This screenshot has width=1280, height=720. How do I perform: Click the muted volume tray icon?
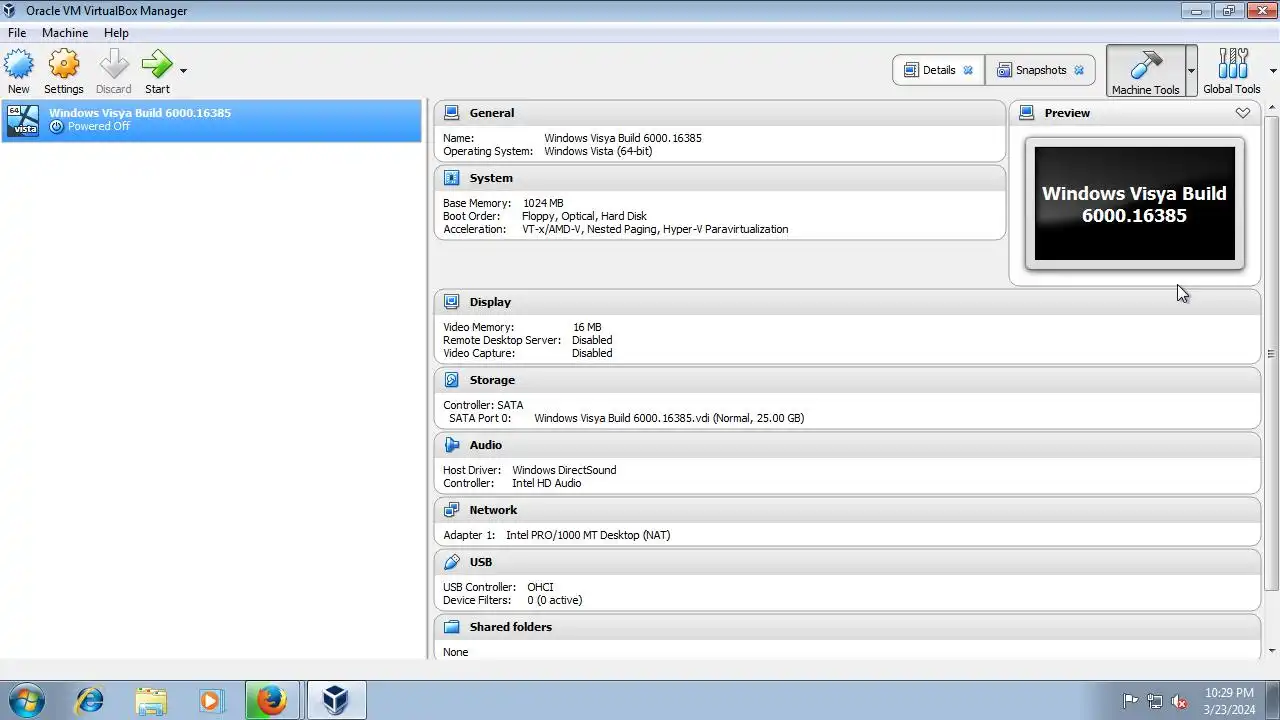point(1179,701)
